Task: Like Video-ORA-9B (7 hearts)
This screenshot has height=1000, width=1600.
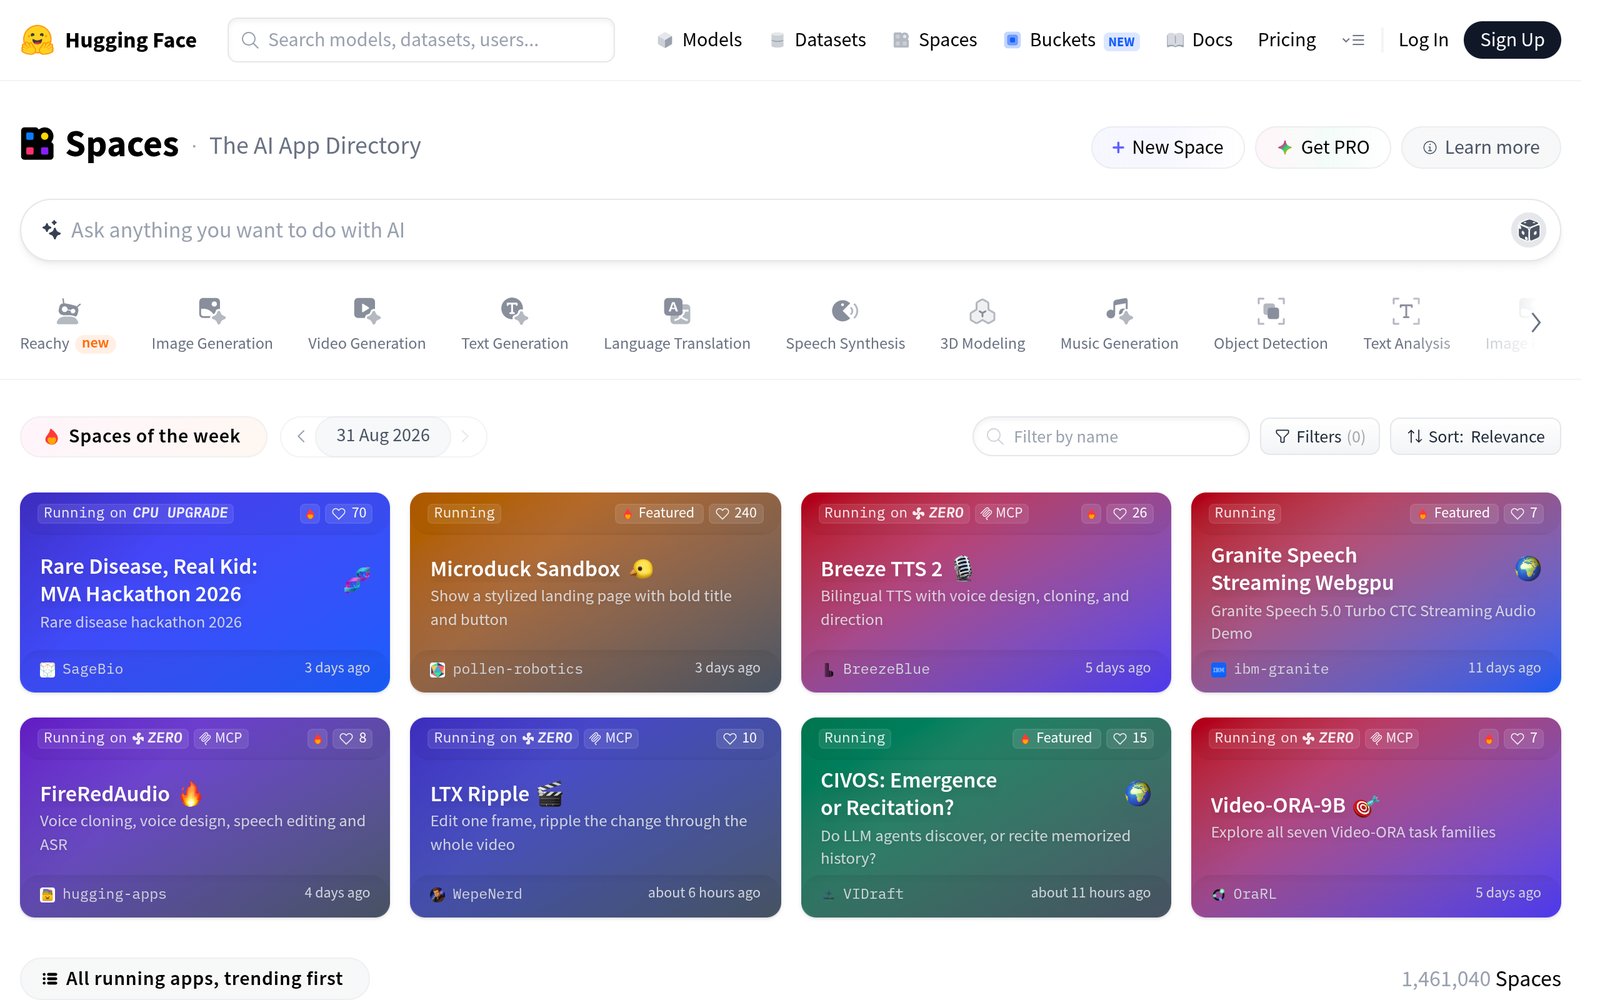Action: pyautogui.click(x=1525, y=738)
